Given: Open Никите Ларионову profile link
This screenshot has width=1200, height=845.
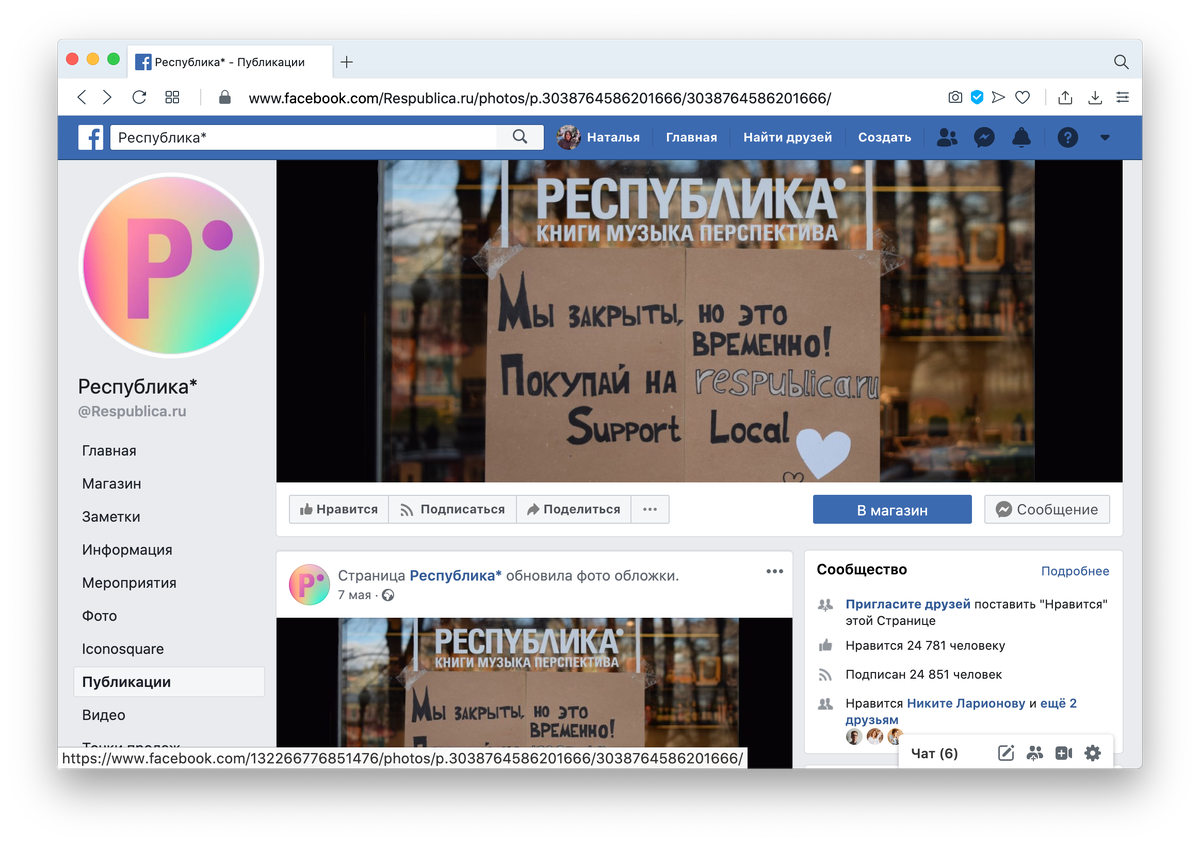Looking at the screenshot, I should pyautogui.click(x=966, y=703).
